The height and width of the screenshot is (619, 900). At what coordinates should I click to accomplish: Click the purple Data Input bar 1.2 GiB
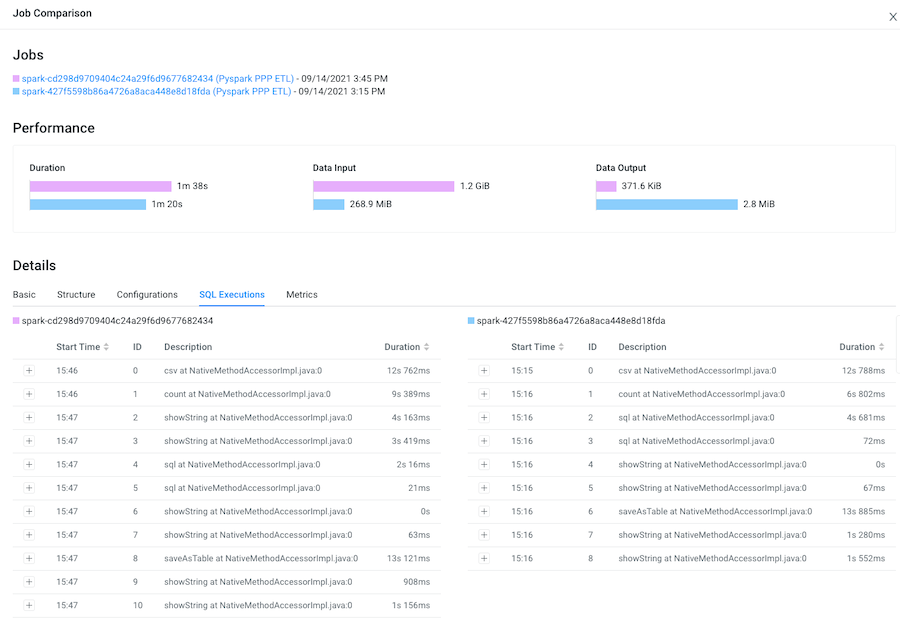coord(383,186)
